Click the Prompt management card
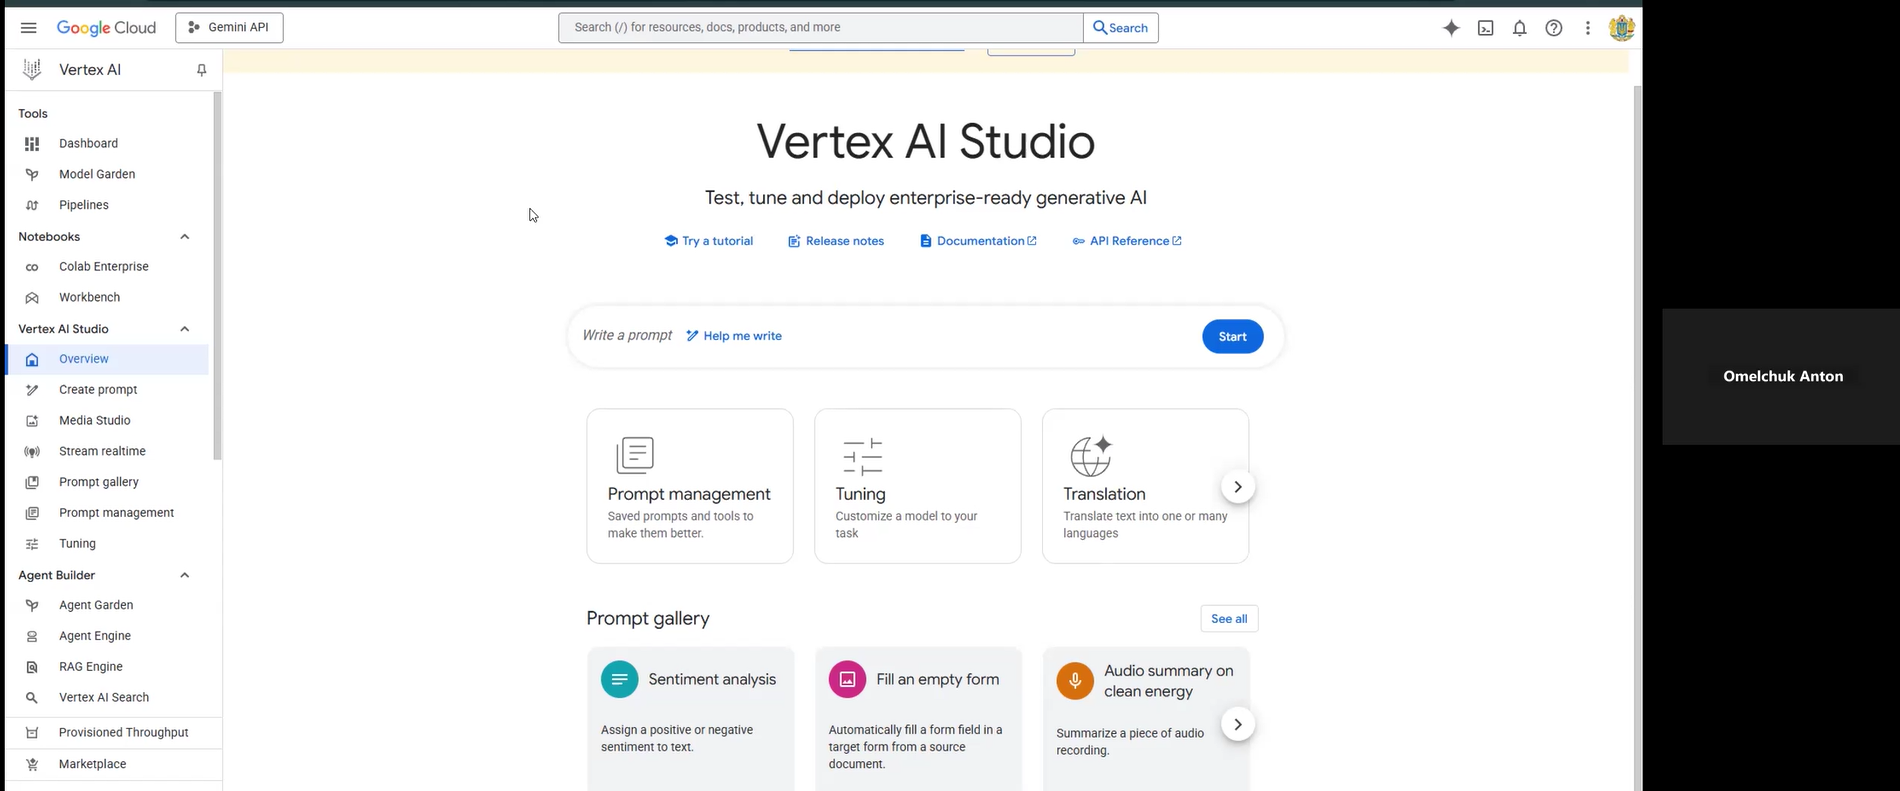 pyautogui.click(x=689, y=486)
